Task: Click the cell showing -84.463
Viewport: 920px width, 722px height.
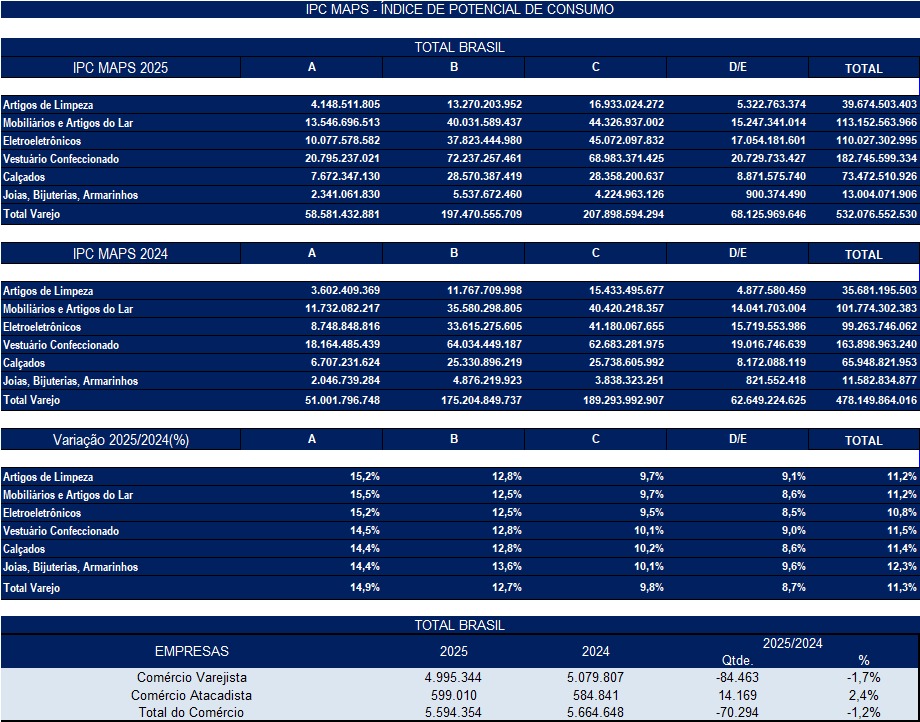Action: point(737,678)
